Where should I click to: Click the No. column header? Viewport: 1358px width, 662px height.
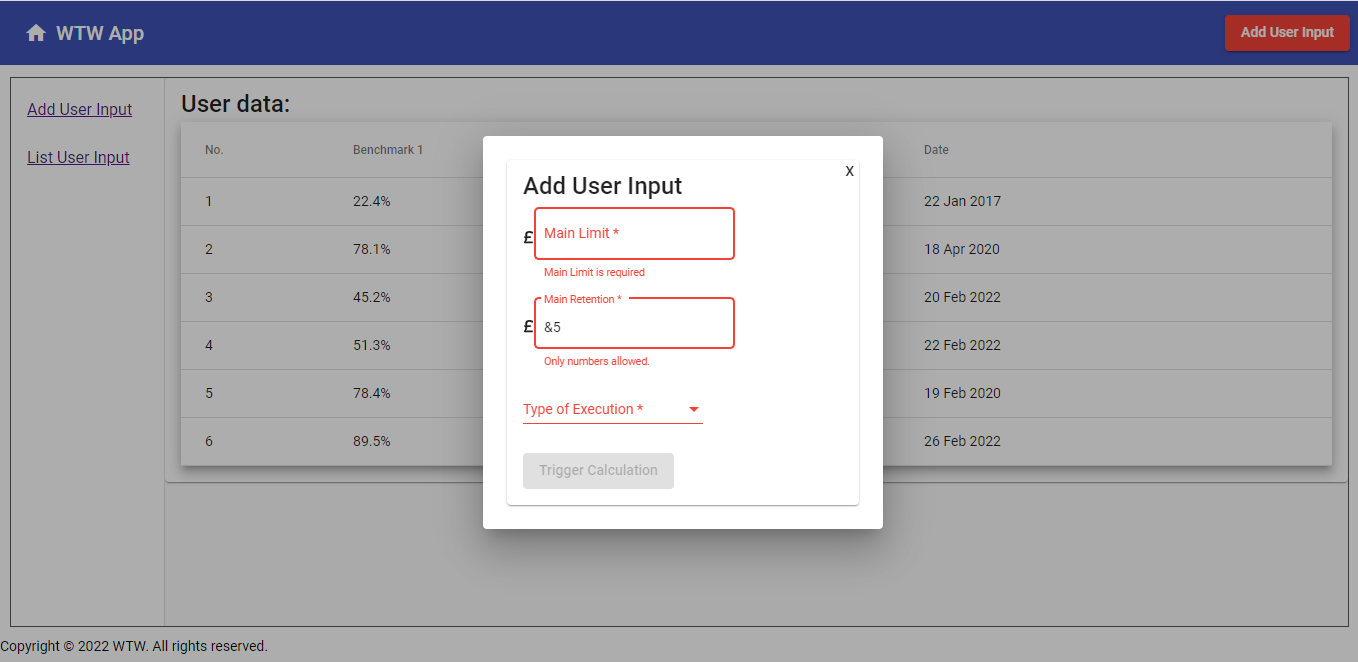click(x=214, y=150)
